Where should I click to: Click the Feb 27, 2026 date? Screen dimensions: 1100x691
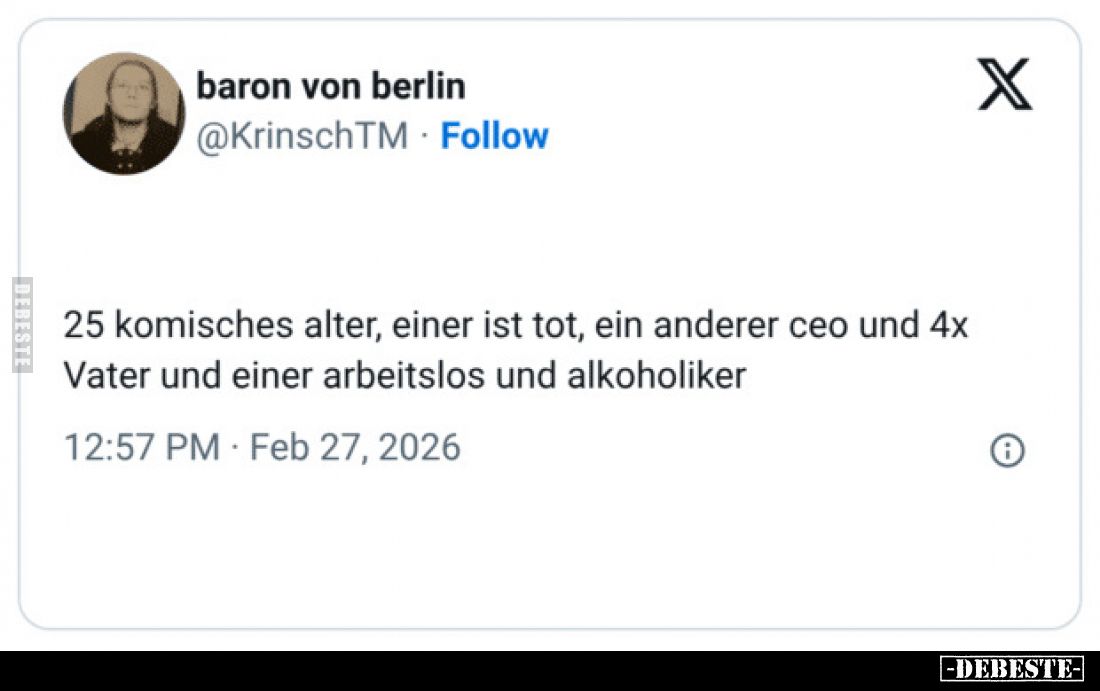355,447
